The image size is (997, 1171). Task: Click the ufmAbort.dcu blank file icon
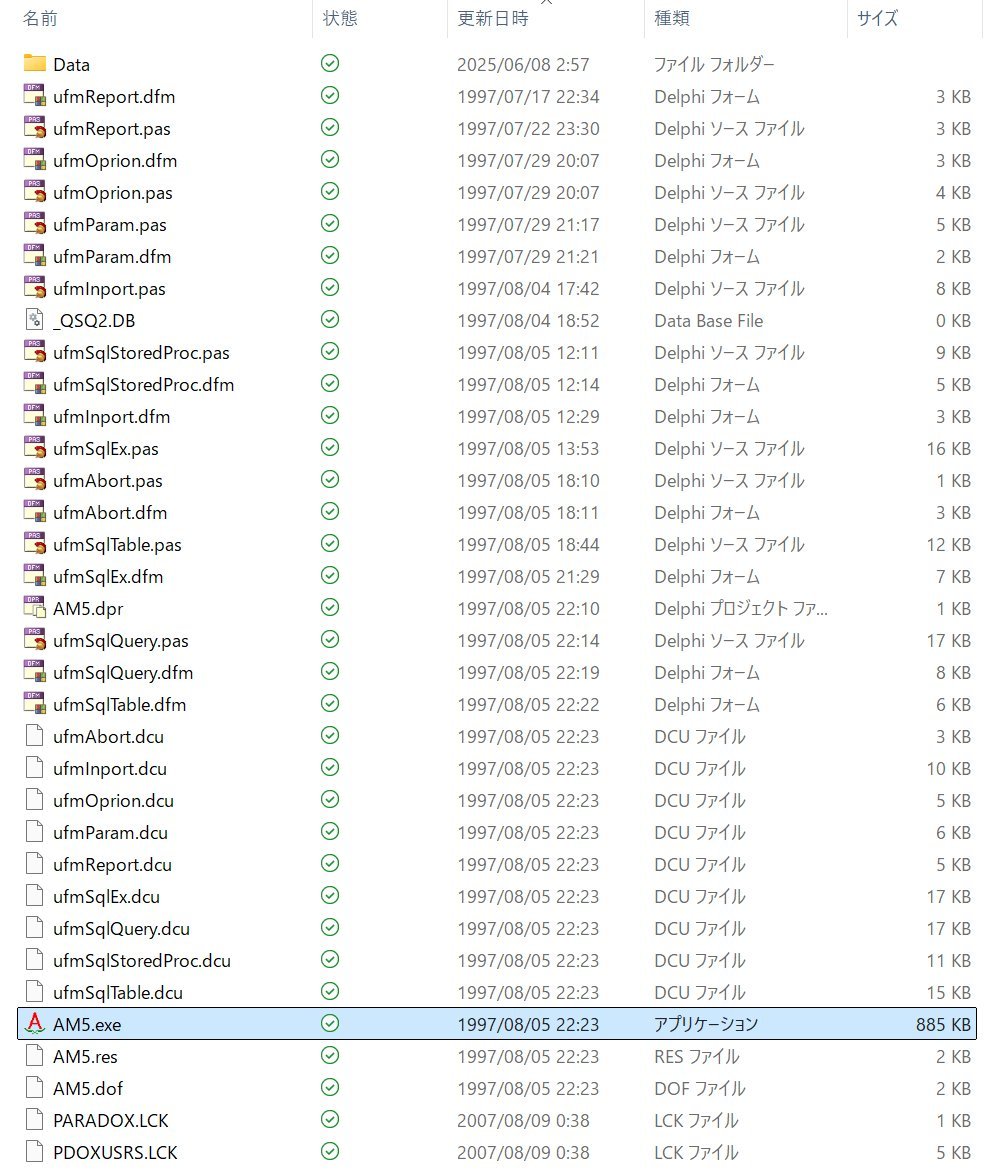coord(34,736)
